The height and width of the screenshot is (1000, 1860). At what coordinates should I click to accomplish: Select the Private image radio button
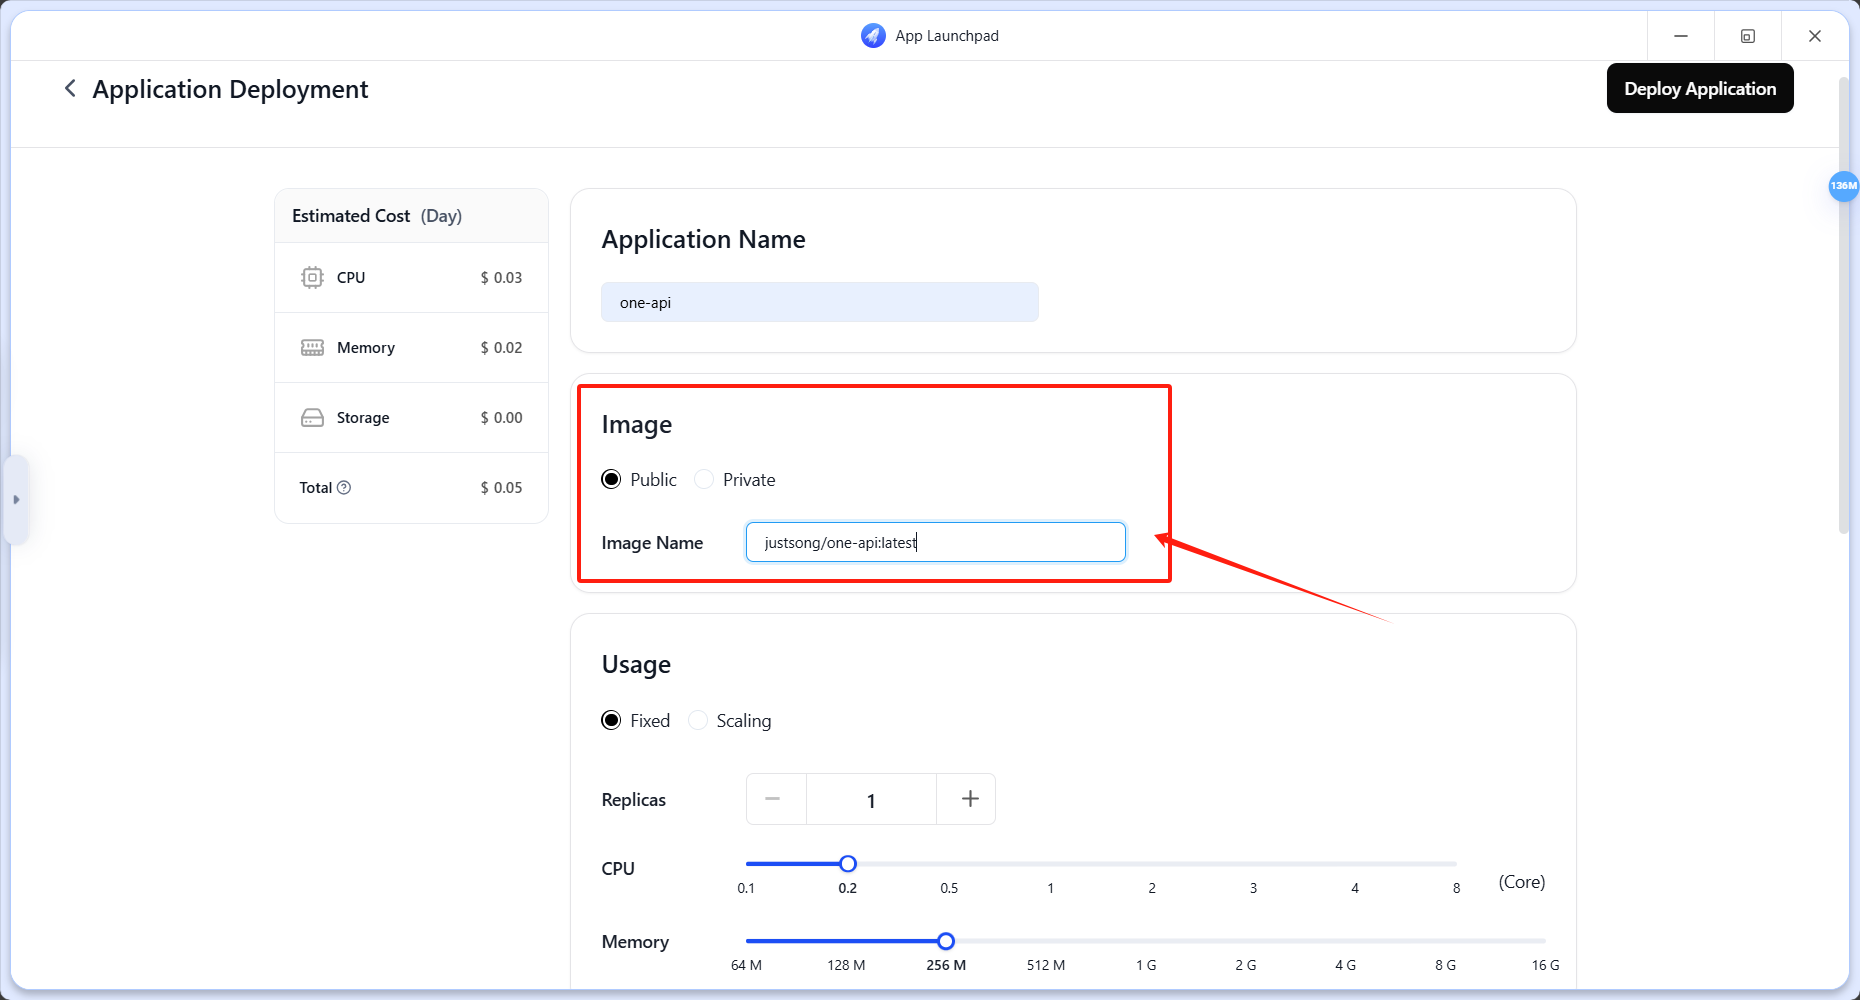(704, 479)
